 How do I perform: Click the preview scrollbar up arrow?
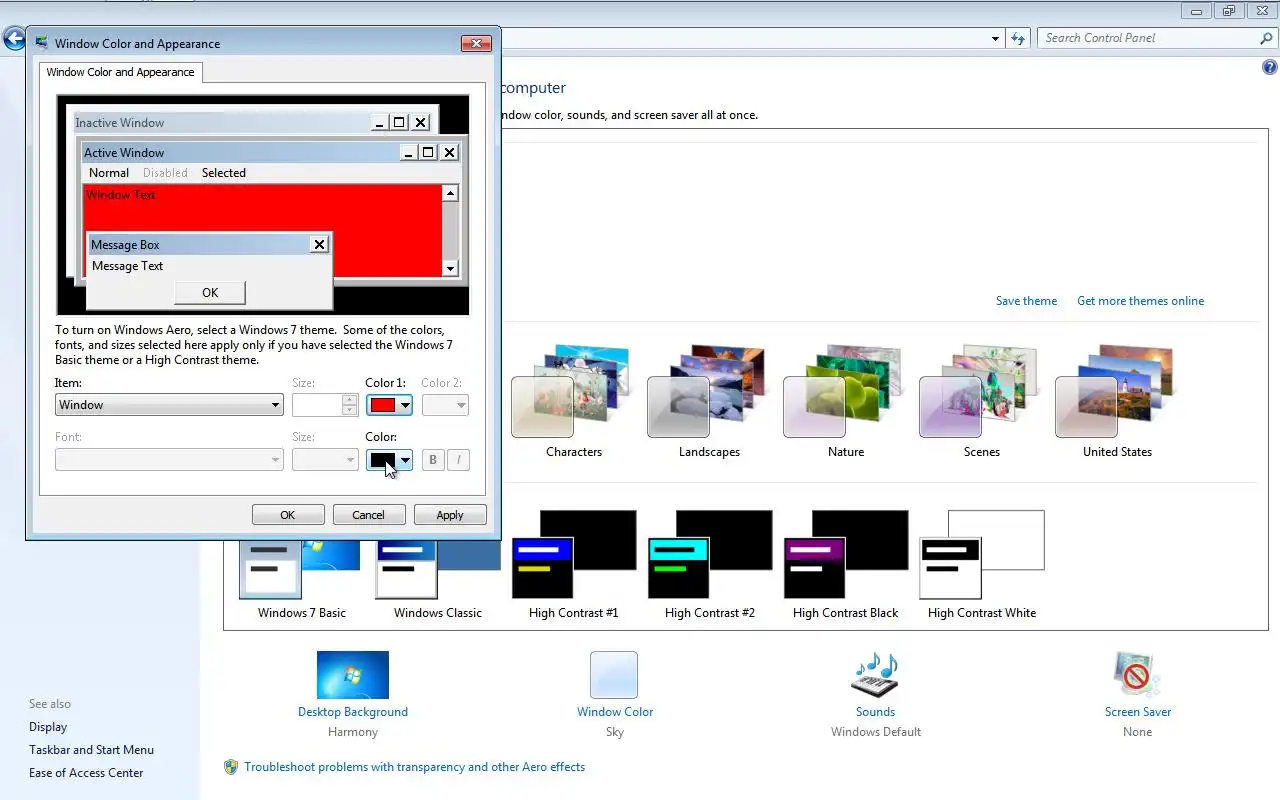point(450,194)
